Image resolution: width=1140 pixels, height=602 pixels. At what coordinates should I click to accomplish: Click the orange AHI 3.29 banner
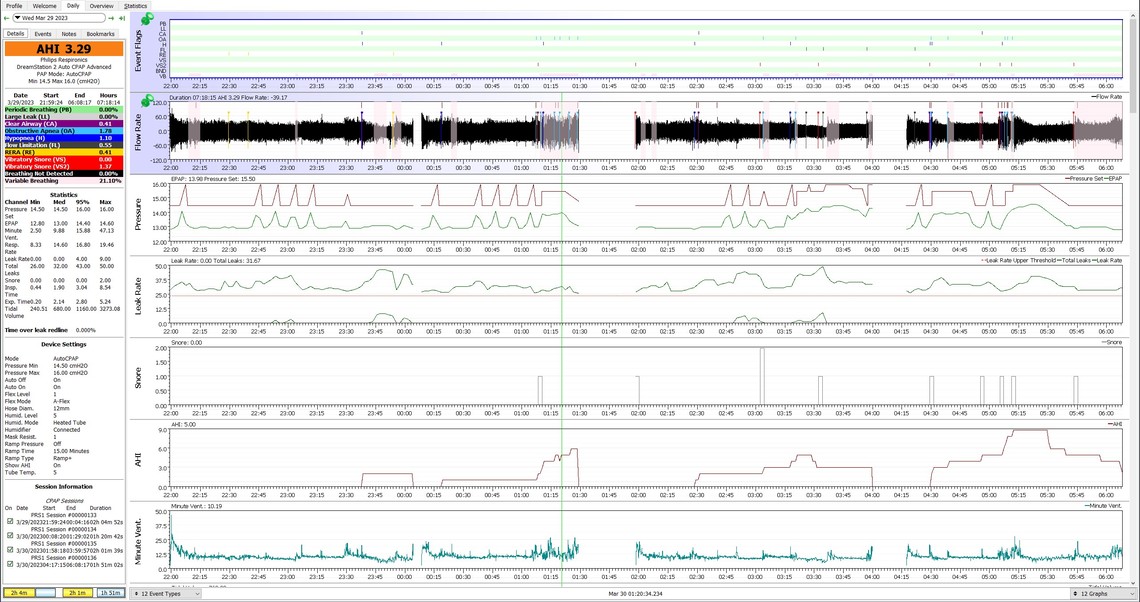[x=64, y=49]
